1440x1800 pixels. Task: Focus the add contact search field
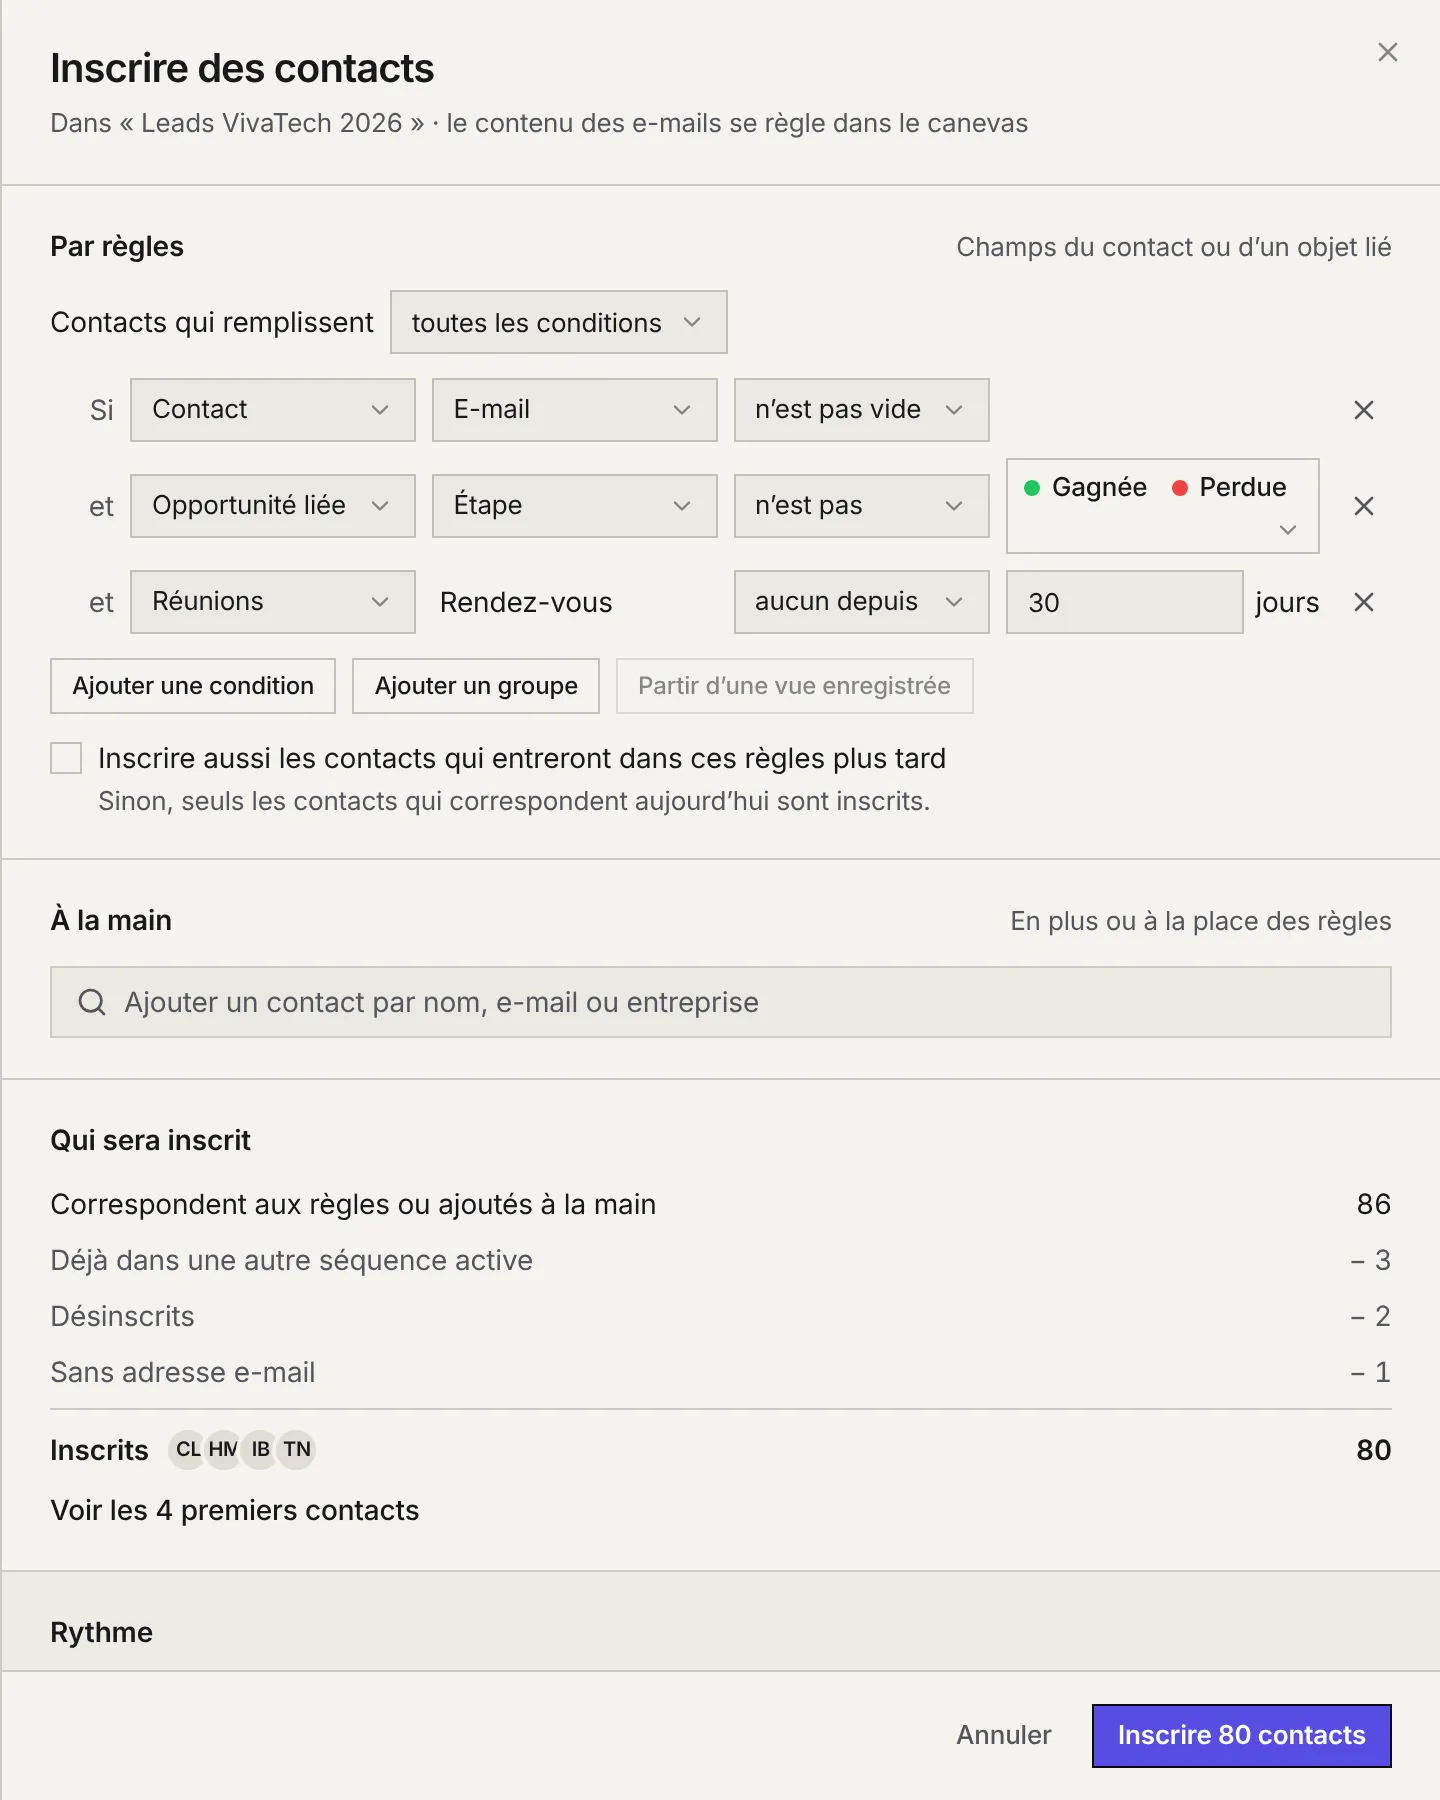720,1002
